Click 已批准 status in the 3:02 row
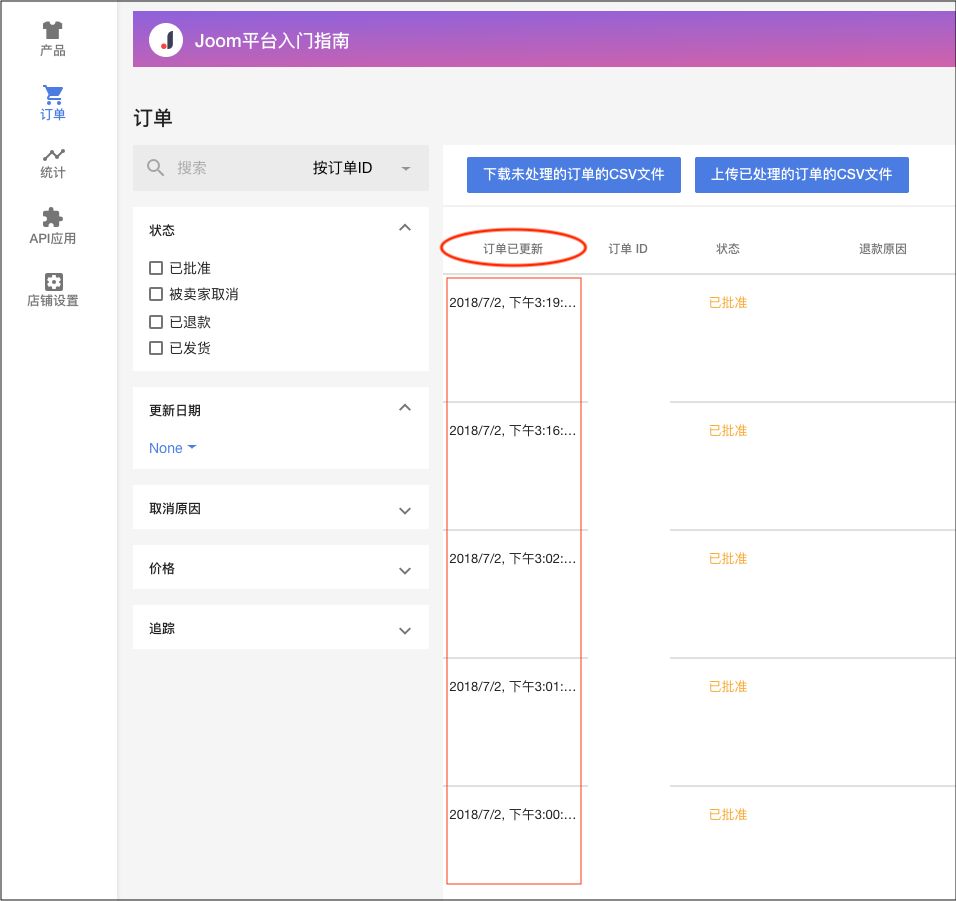The image size is (956, 901). pyautogui.click(x=728, y=558)
